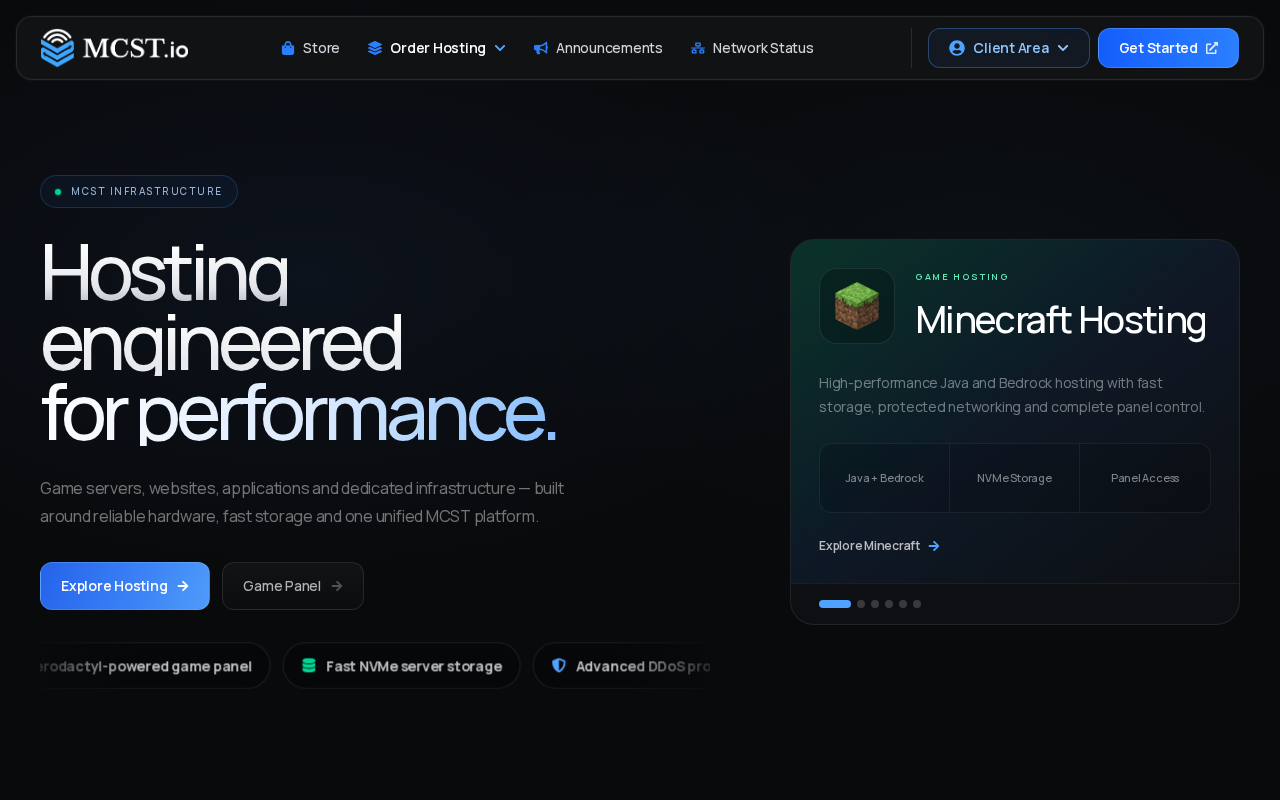Click the MCST.io logo
Image resolution: width=1280 pixels, height=800 pixels.
click(114, 48)
